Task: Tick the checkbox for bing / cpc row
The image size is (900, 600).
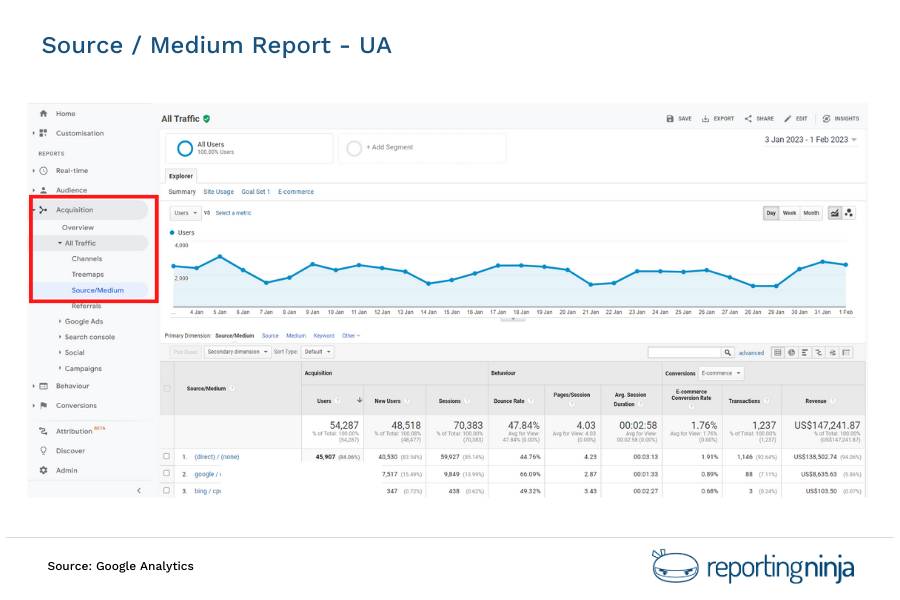Action: [x=166, y=491]
